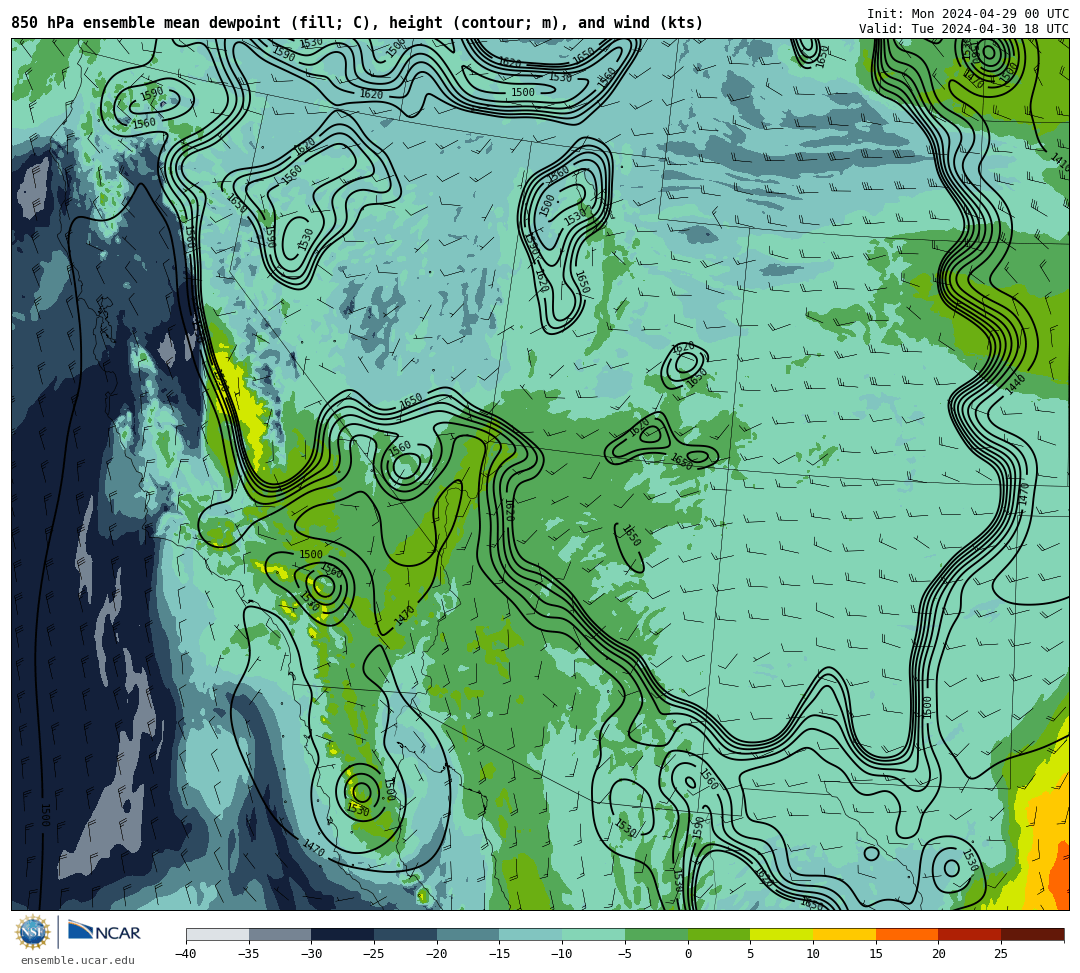Viewport: 1080px width, 973px height.
Task: Select the 850 hPa ensemble mean dewpoint title
Action: pos(357,23)
